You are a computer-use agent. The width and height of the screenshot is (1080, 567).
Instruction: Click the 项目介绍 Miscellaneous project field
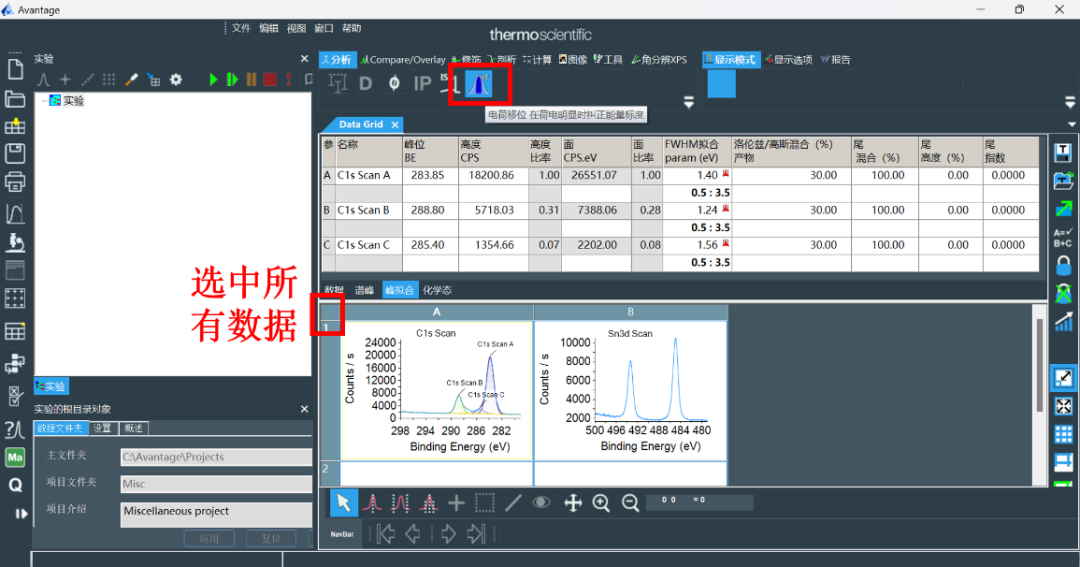pyautogui.click(x=216, y=515)
